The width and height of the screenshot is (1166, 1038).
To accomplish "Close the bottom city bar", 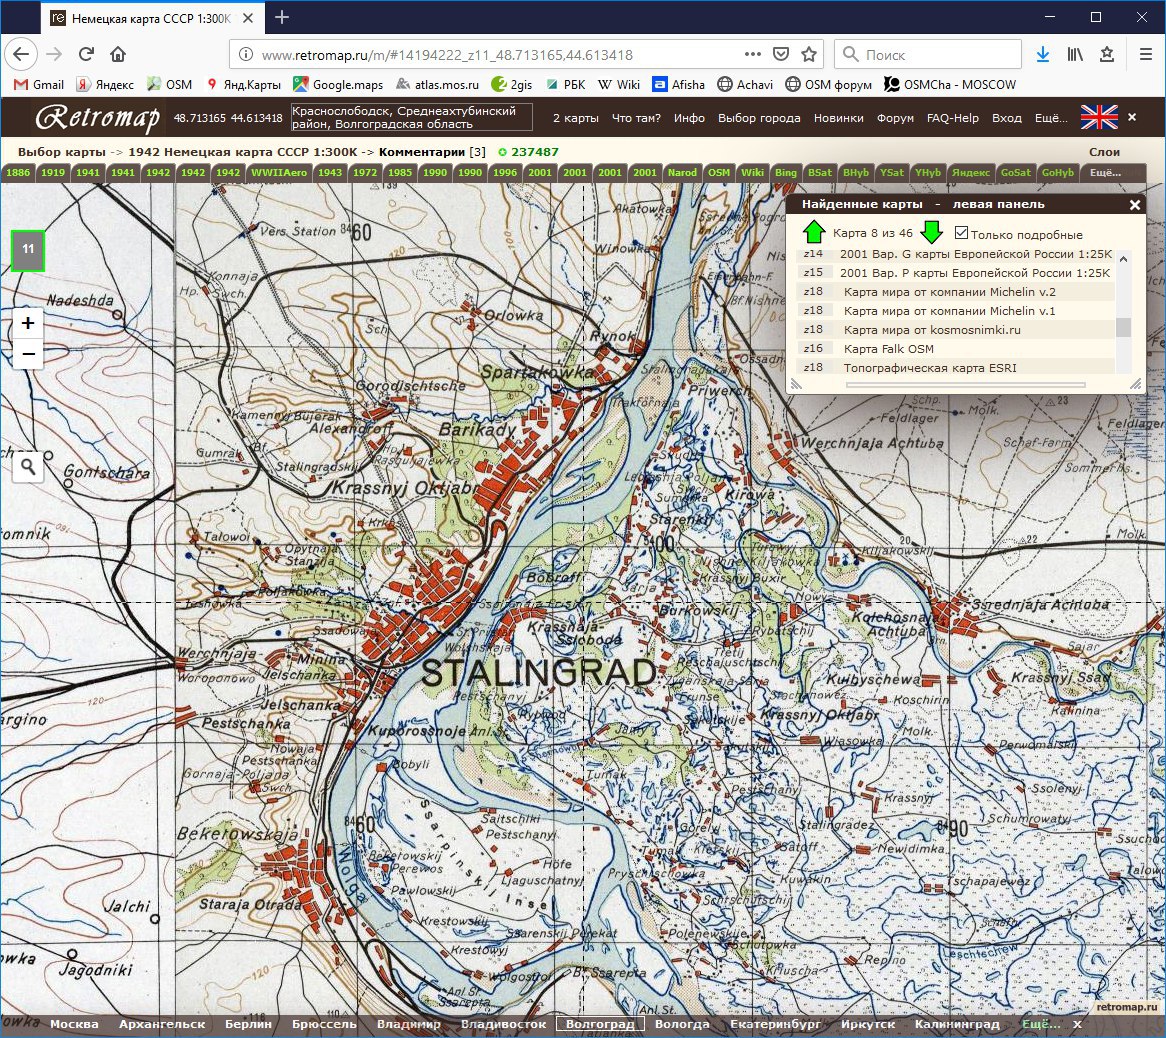I will coord(1077,1024).
